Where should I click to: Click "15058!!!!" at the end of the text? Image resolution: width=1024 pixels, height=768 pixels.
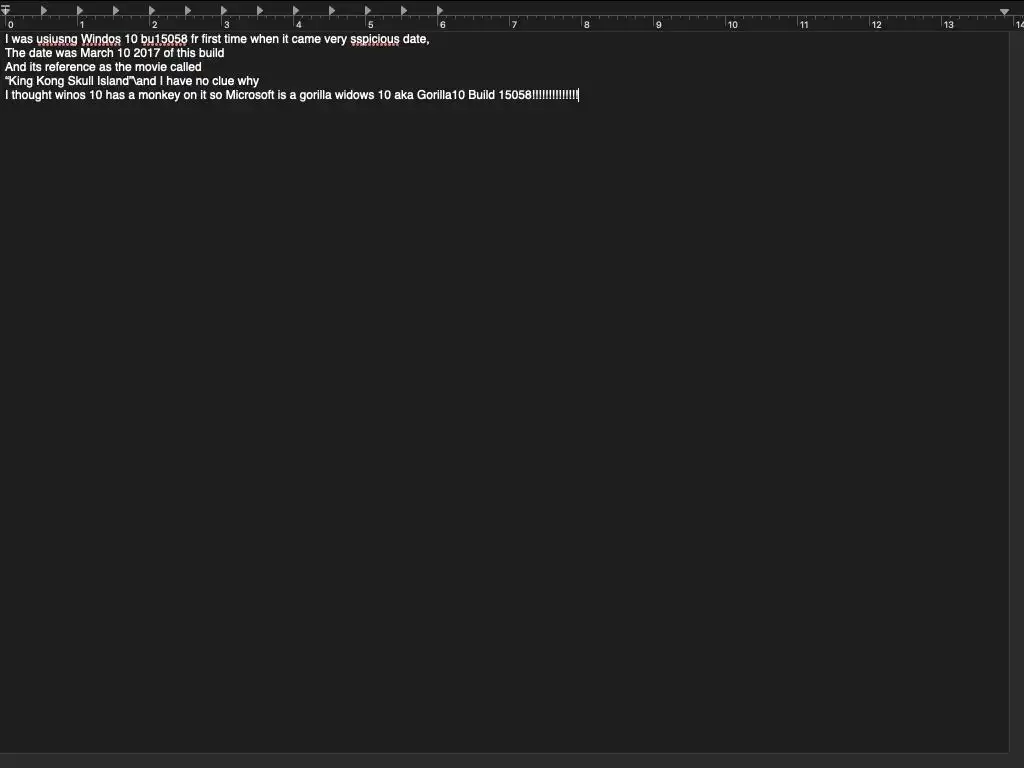[538, 95]
